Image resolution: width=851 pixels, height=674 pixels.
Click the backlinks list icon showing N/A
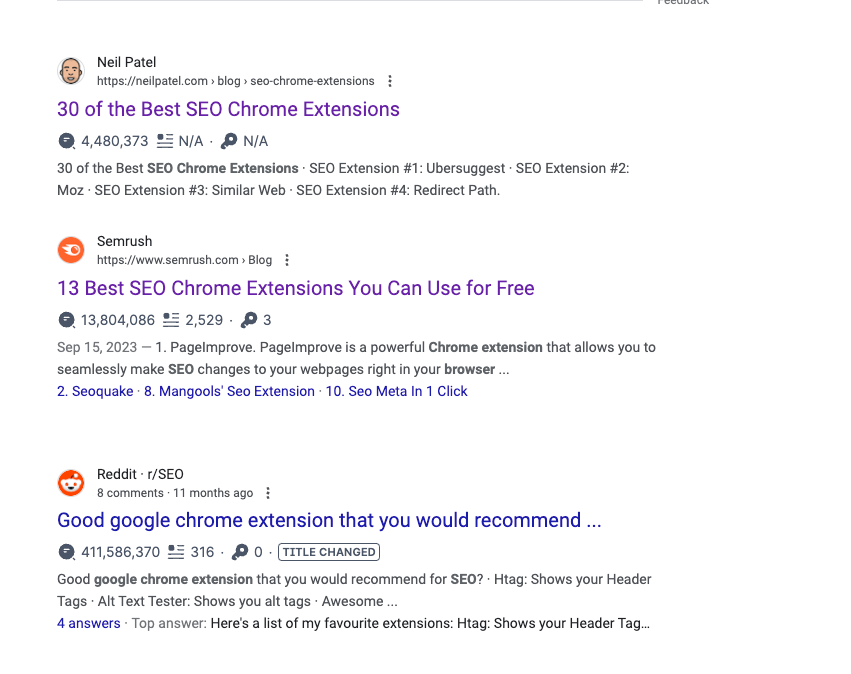(x=162, y=140)
